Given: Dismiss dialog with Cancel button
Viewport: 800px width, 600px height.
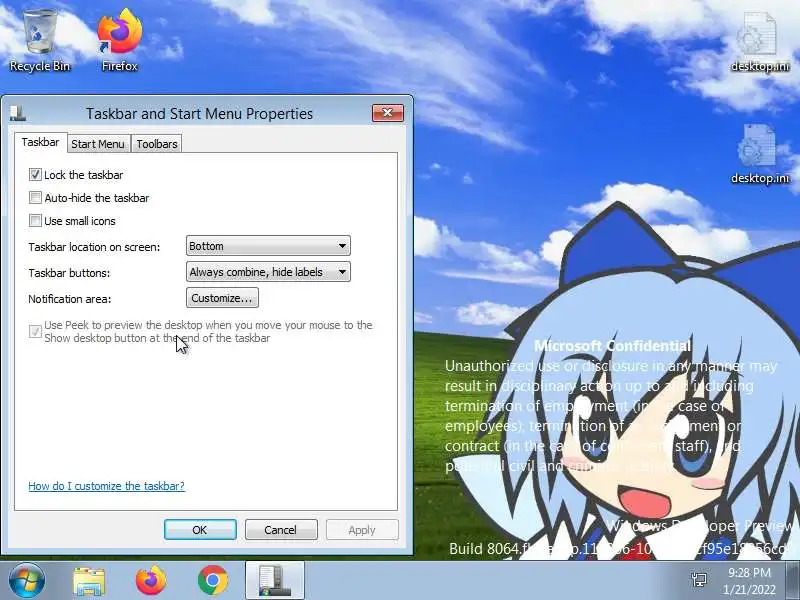Looking at the screenshot, I should [281, 530].
